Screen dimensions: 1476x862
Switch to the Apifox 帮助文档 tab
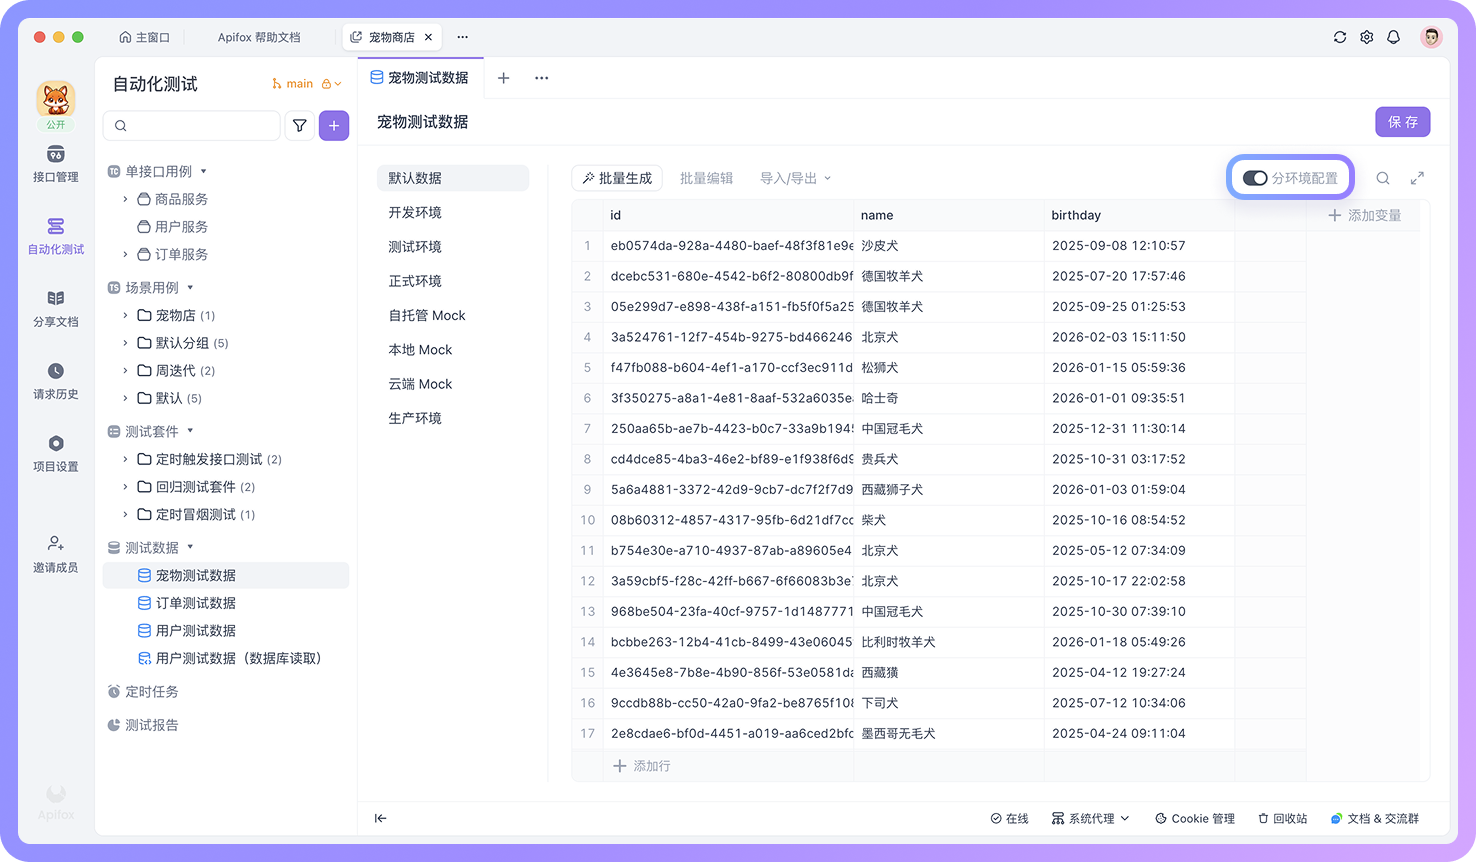[259, 37]
